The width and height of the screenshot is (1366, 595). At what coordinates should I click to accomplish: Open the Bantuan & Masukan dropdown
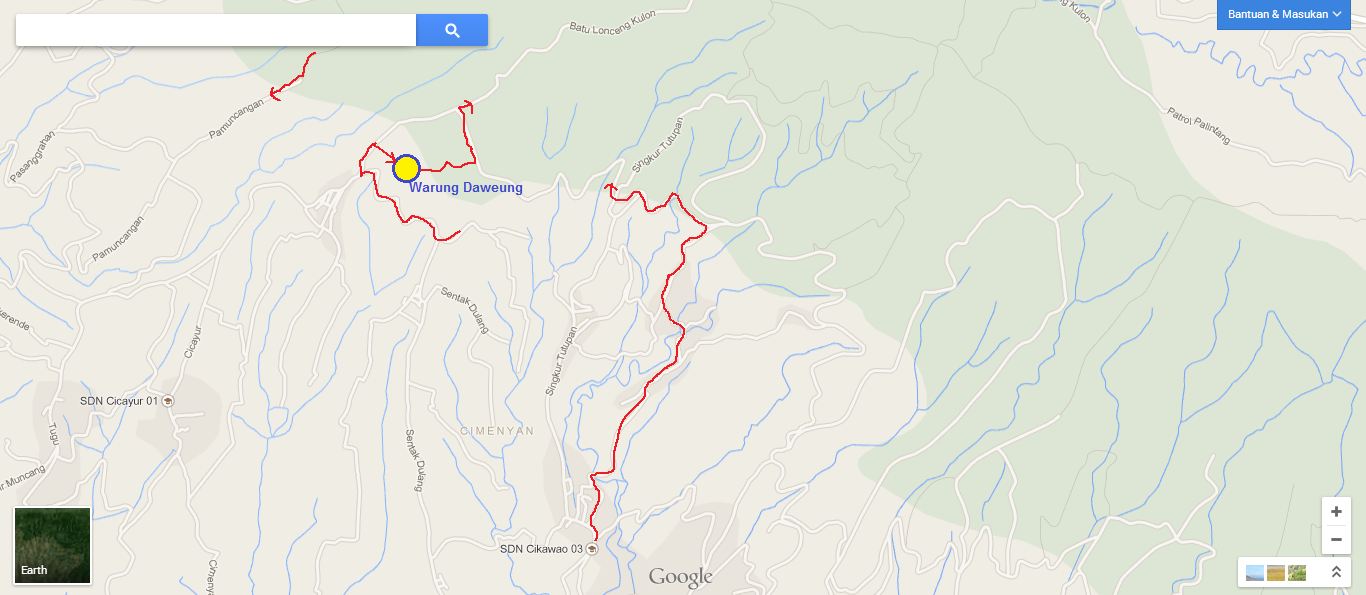point(1284,14)
